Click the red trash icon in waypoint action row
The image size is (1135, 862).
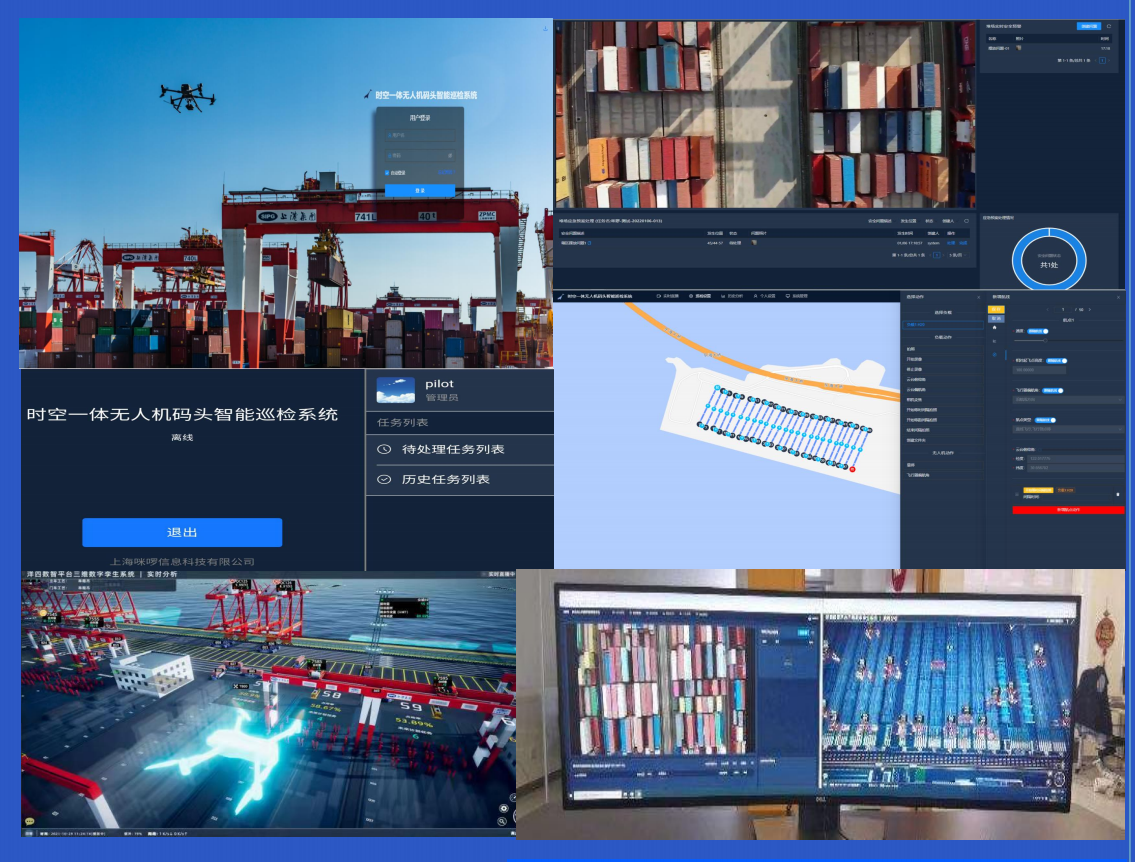[x=1117, y=494]
